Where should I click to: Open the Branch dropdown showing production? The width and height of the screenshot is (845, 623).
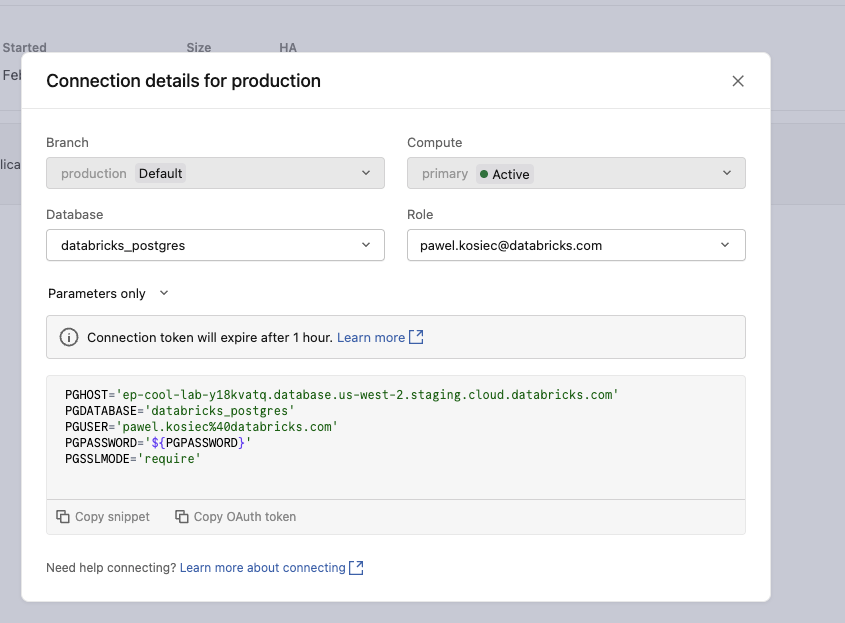click(x=215, y=173)
